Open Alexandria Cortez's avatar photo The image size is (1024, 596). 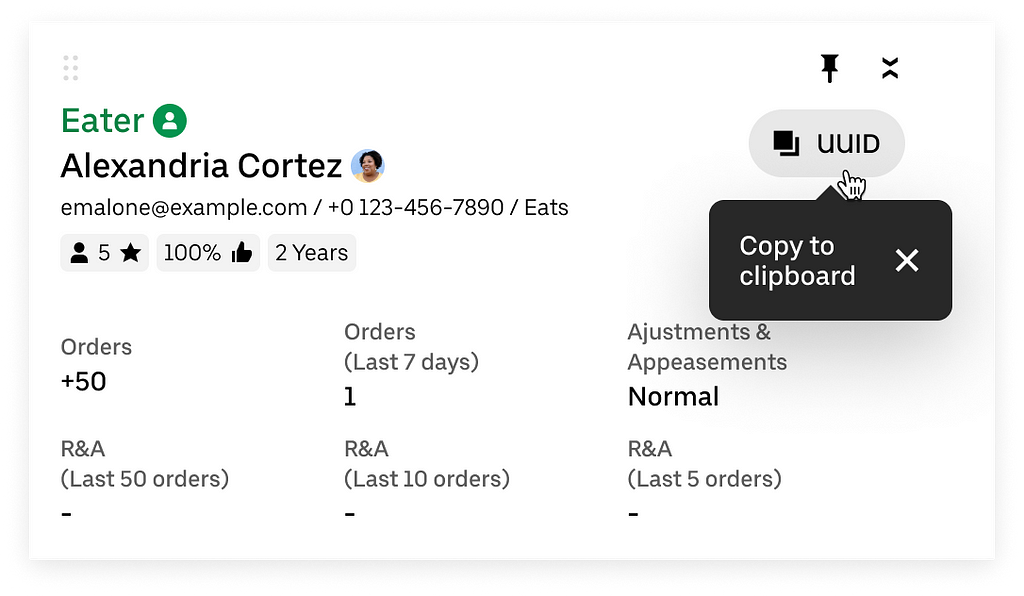click(x=368, y=166)
